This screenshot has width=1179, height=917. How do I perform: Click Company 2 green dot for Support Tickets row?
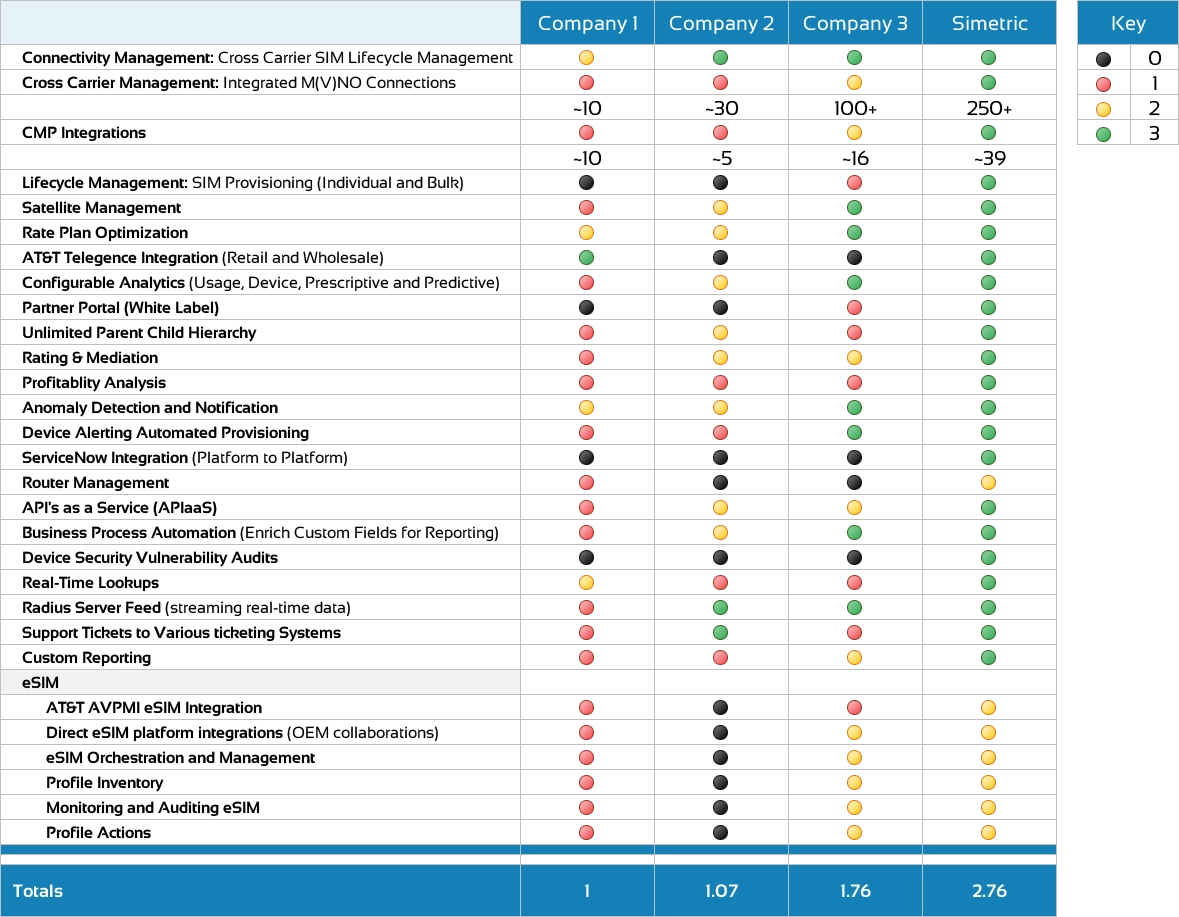coord(720,633)
